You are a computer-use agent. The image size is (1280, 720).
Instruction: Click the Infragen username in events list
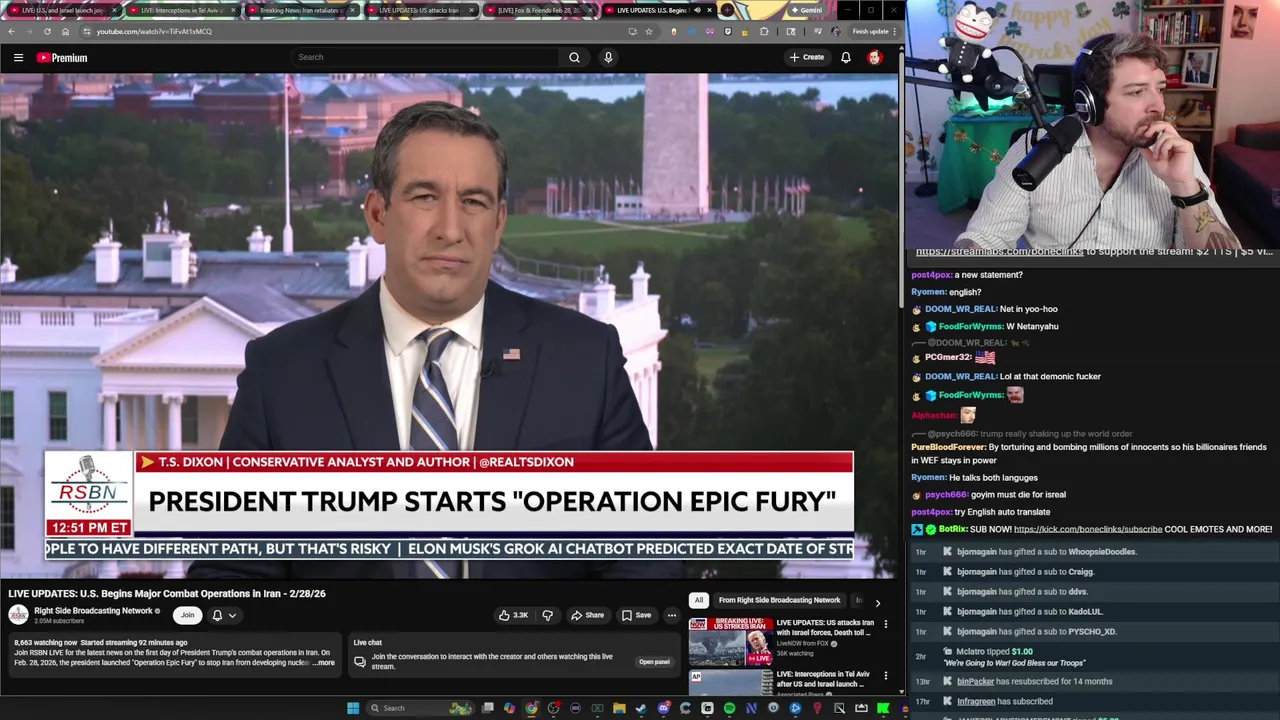975,701
